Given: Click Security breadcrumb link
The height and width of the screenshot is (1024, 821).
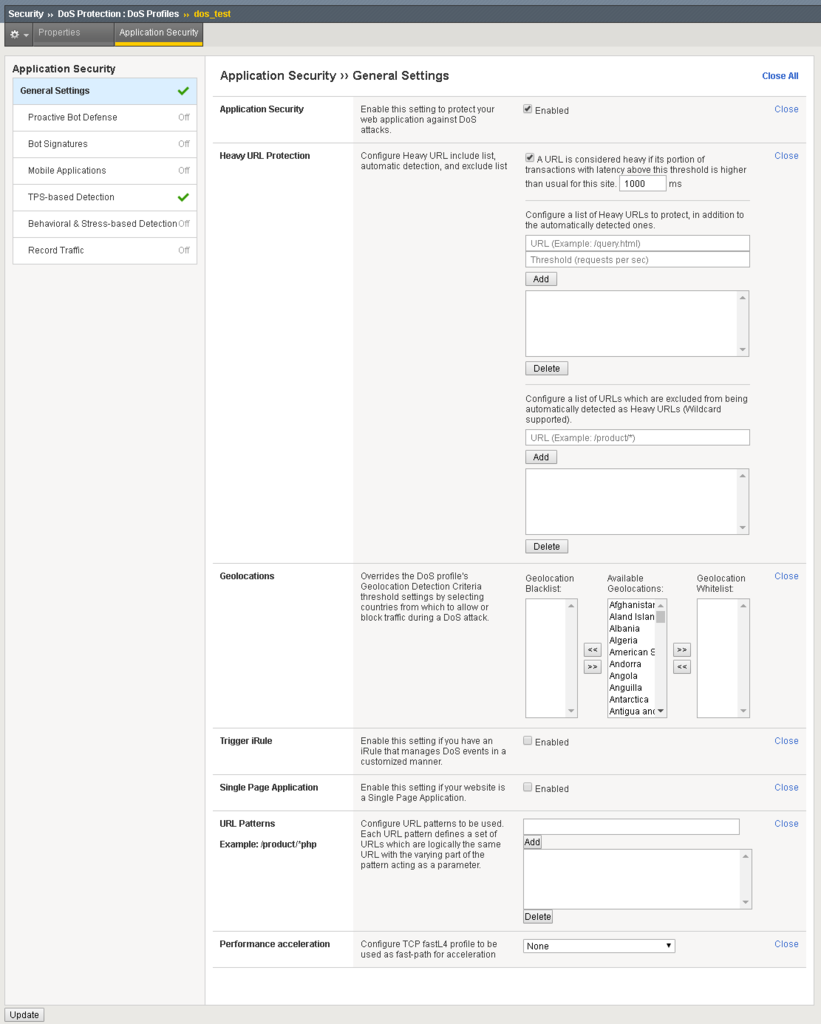Looking at the screenshot, I should pos(25,14).
